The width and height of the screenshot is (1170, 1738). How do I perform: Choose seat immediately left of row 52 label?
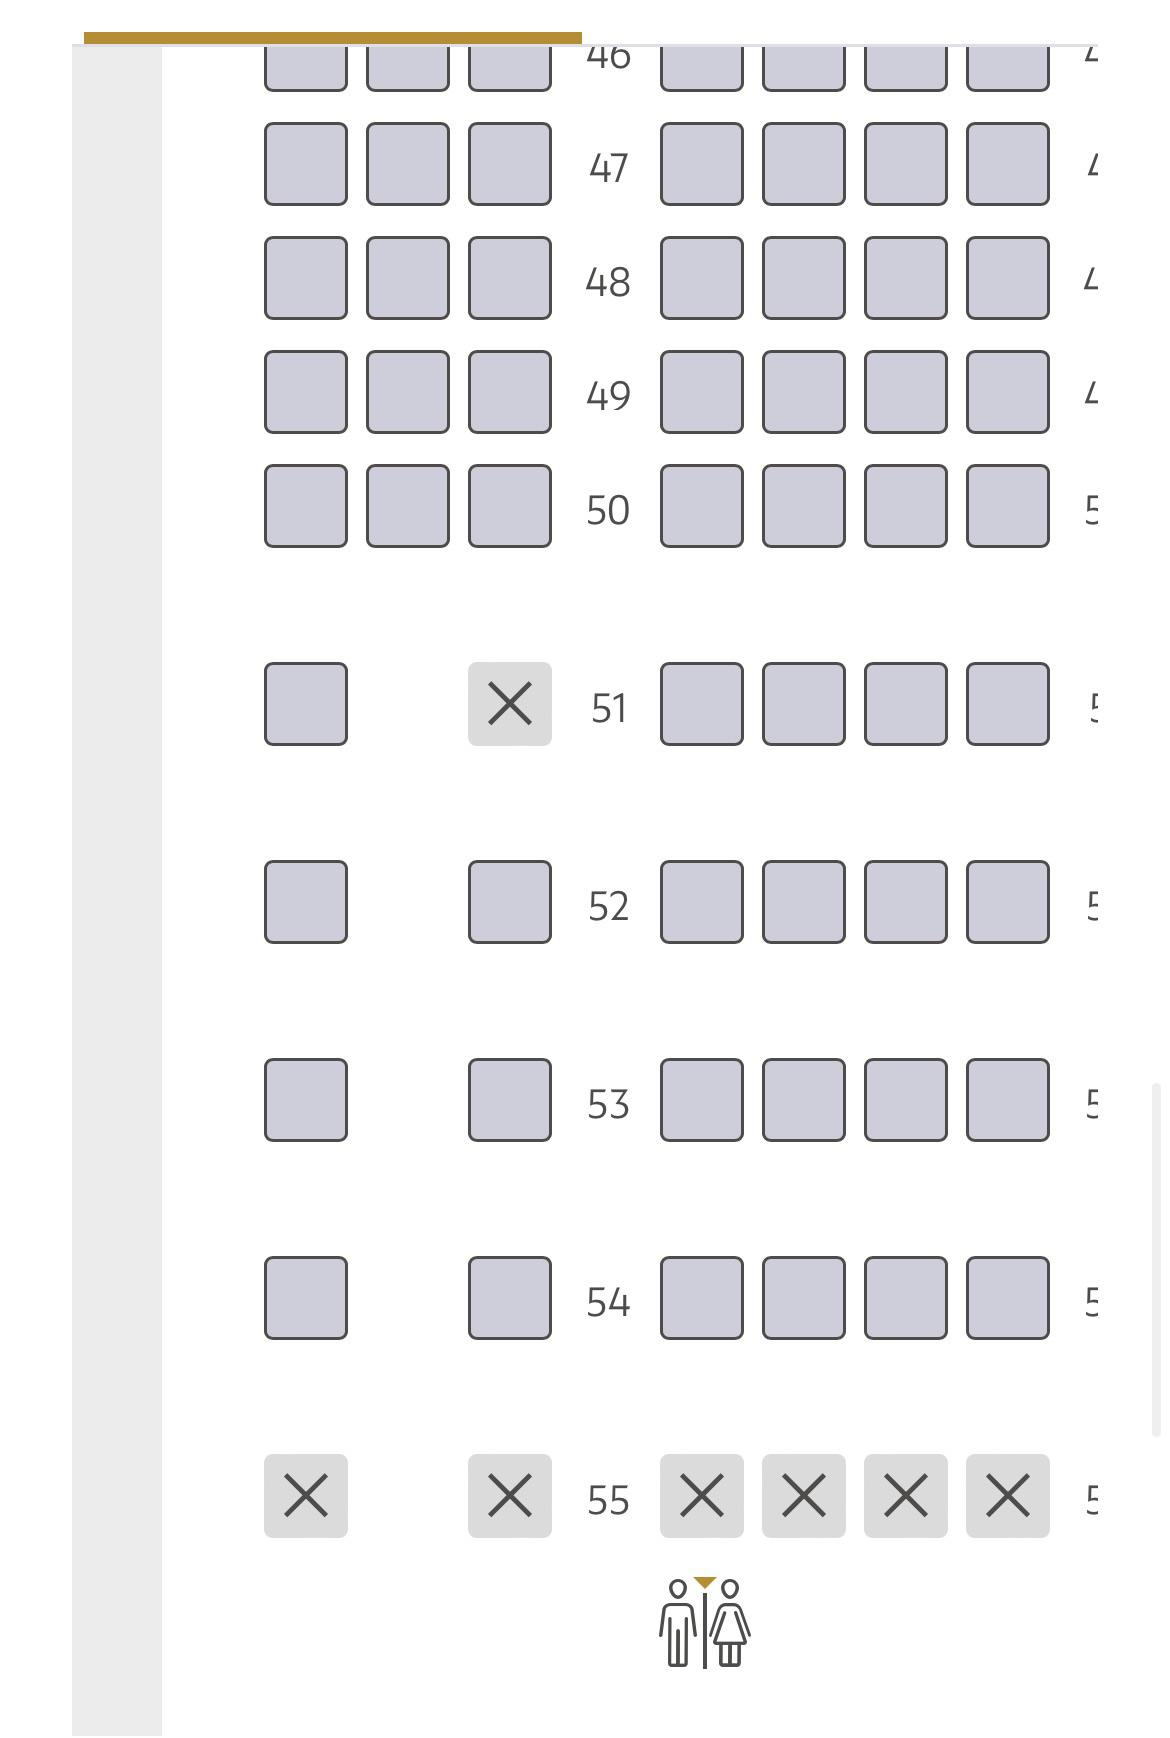click(x=509, y=902)
